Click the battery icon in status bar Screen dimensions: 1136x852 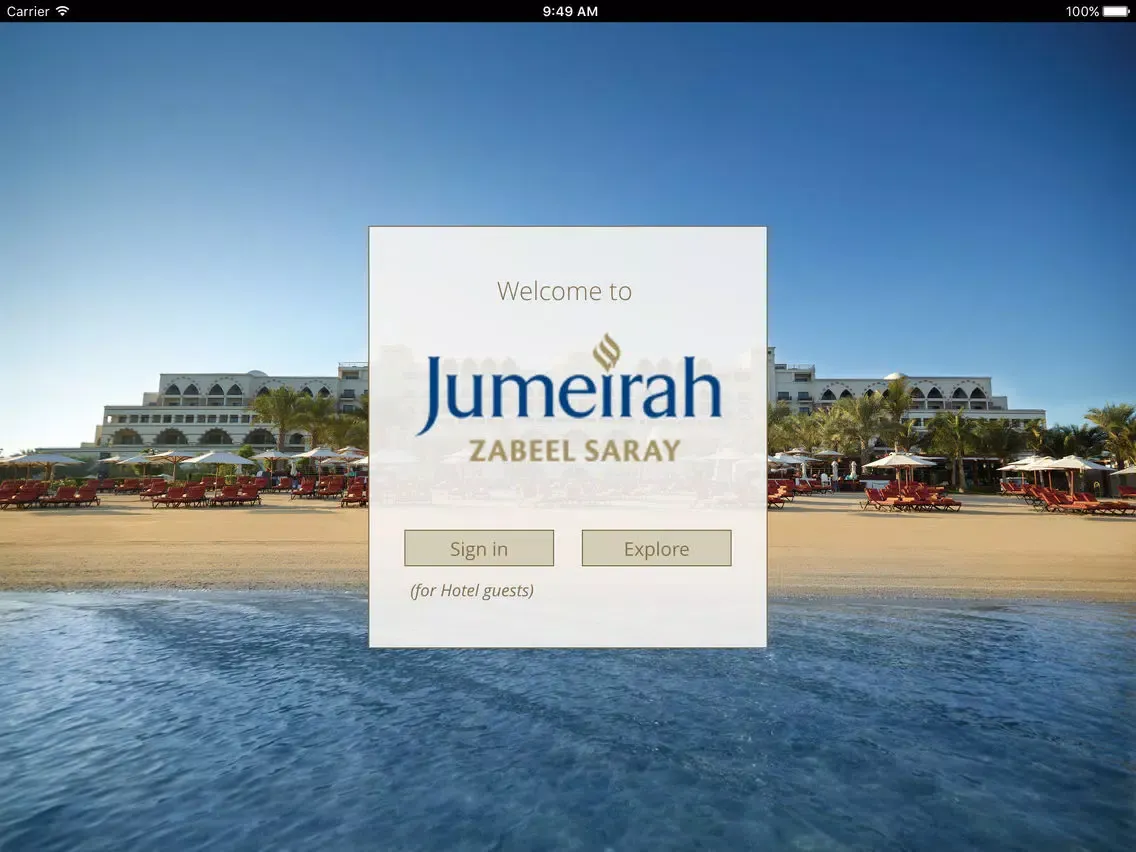1116,11
